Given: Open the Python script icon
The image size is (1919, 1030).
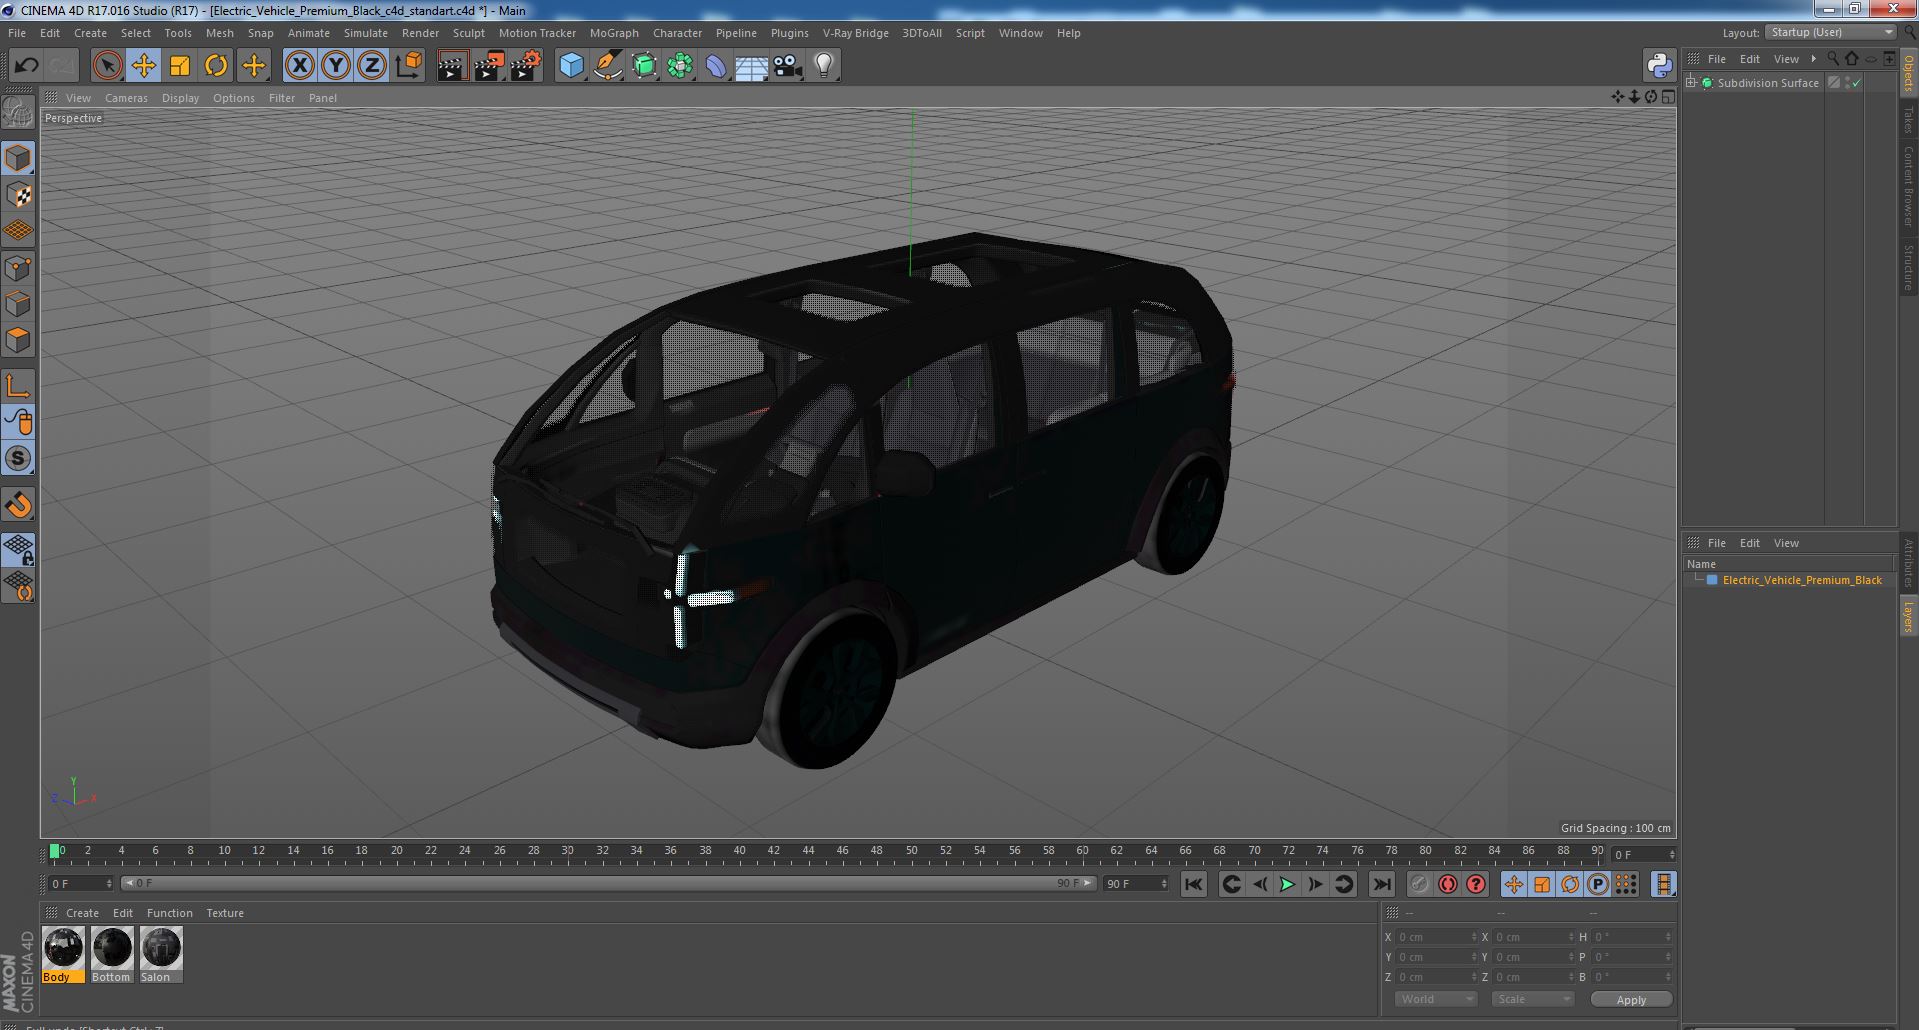Looking at the screenshot, I should (1660, 66).
